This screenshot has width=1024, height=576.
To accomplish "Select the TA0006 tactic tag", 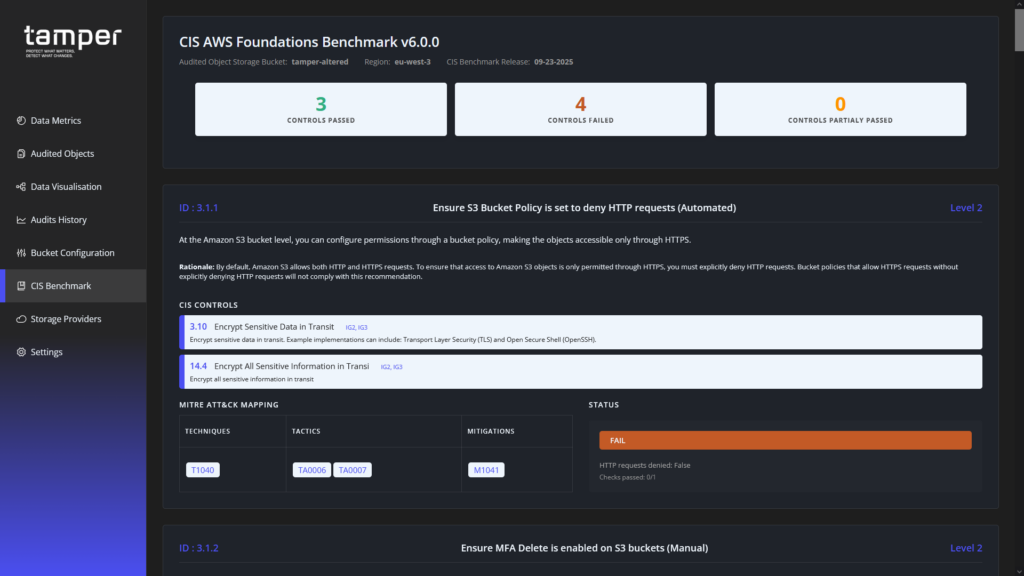I will (x=311, y=470).
